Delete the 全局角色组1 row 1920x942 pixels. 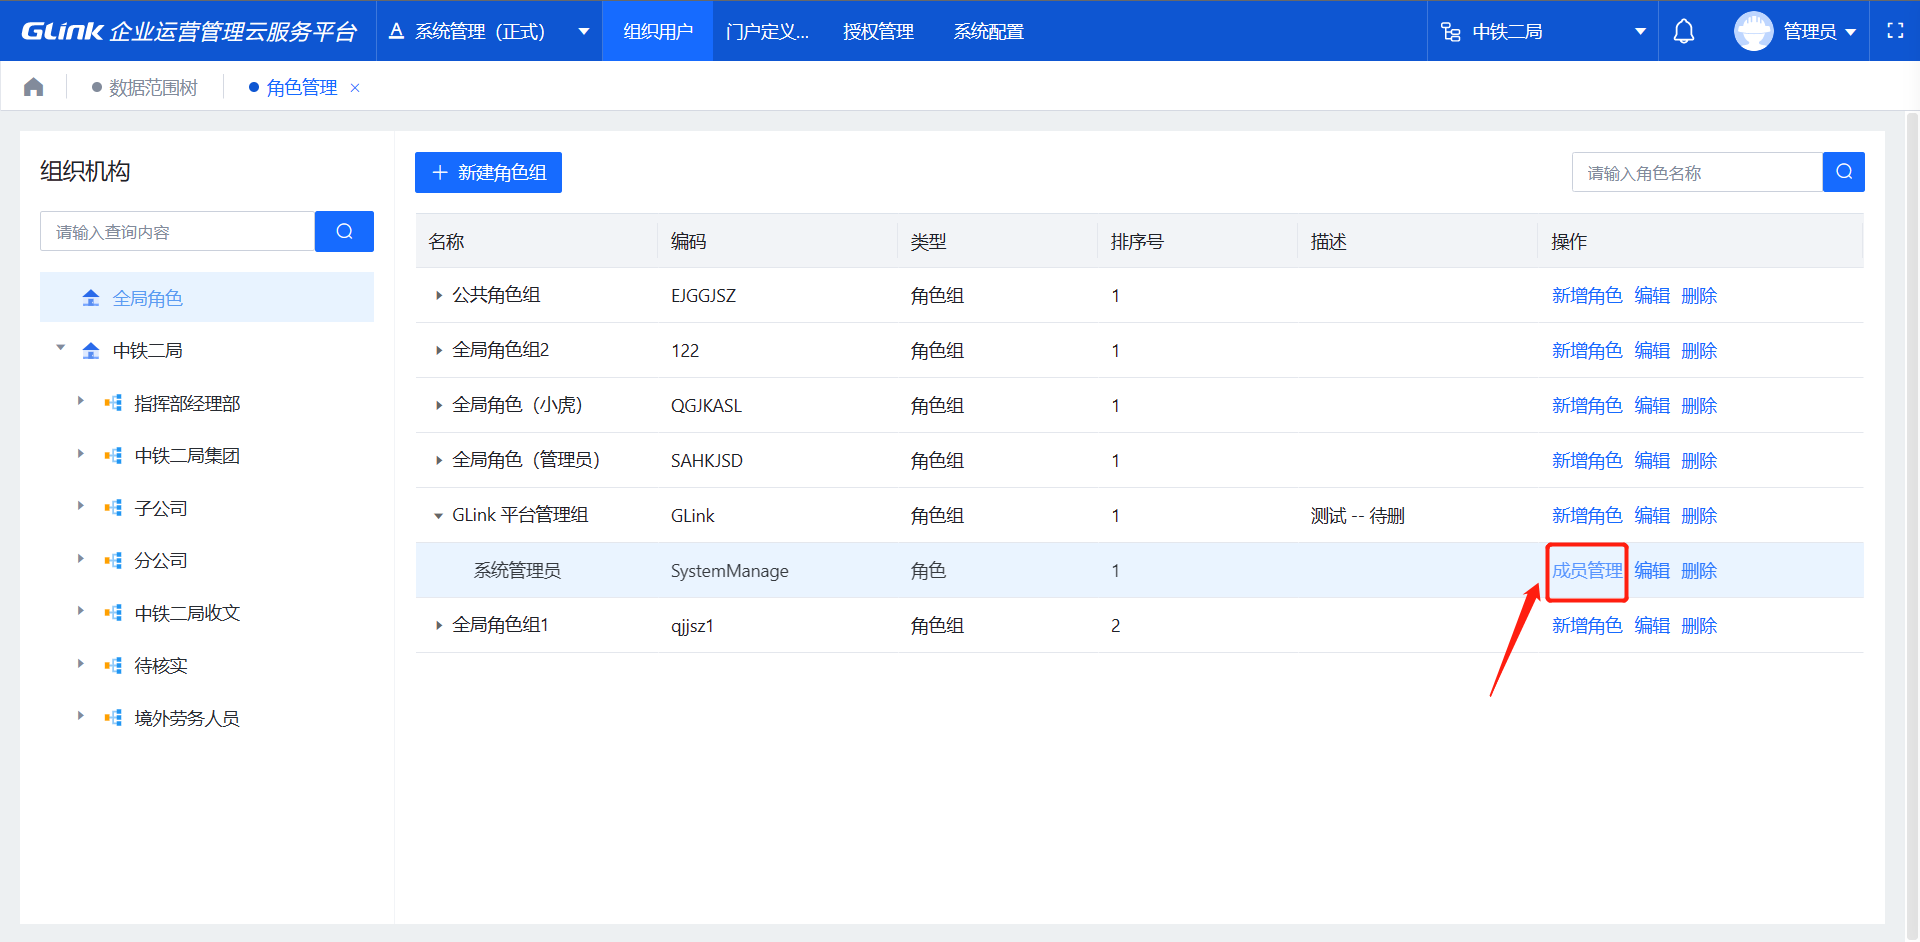pyautogui.click(x=1699, y=625)
